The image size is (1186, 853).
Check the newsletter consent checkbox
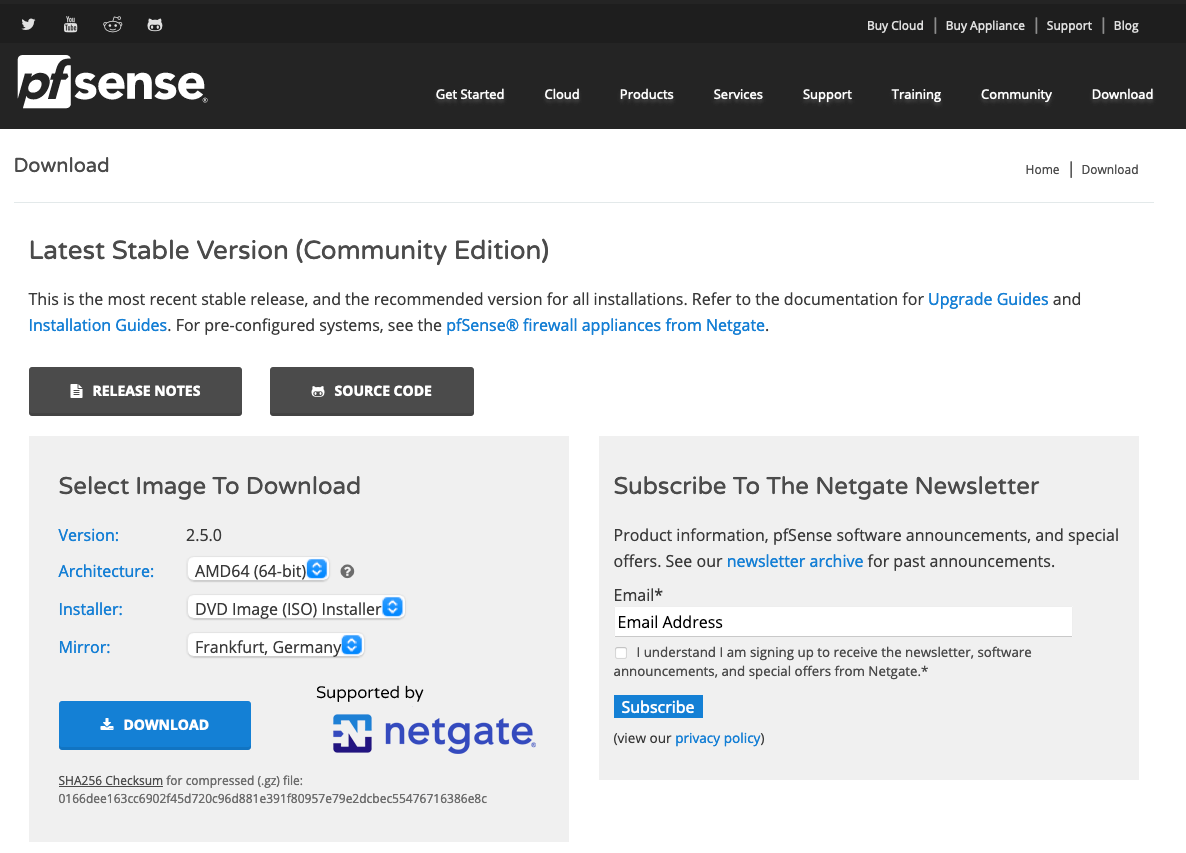point(621,653)
